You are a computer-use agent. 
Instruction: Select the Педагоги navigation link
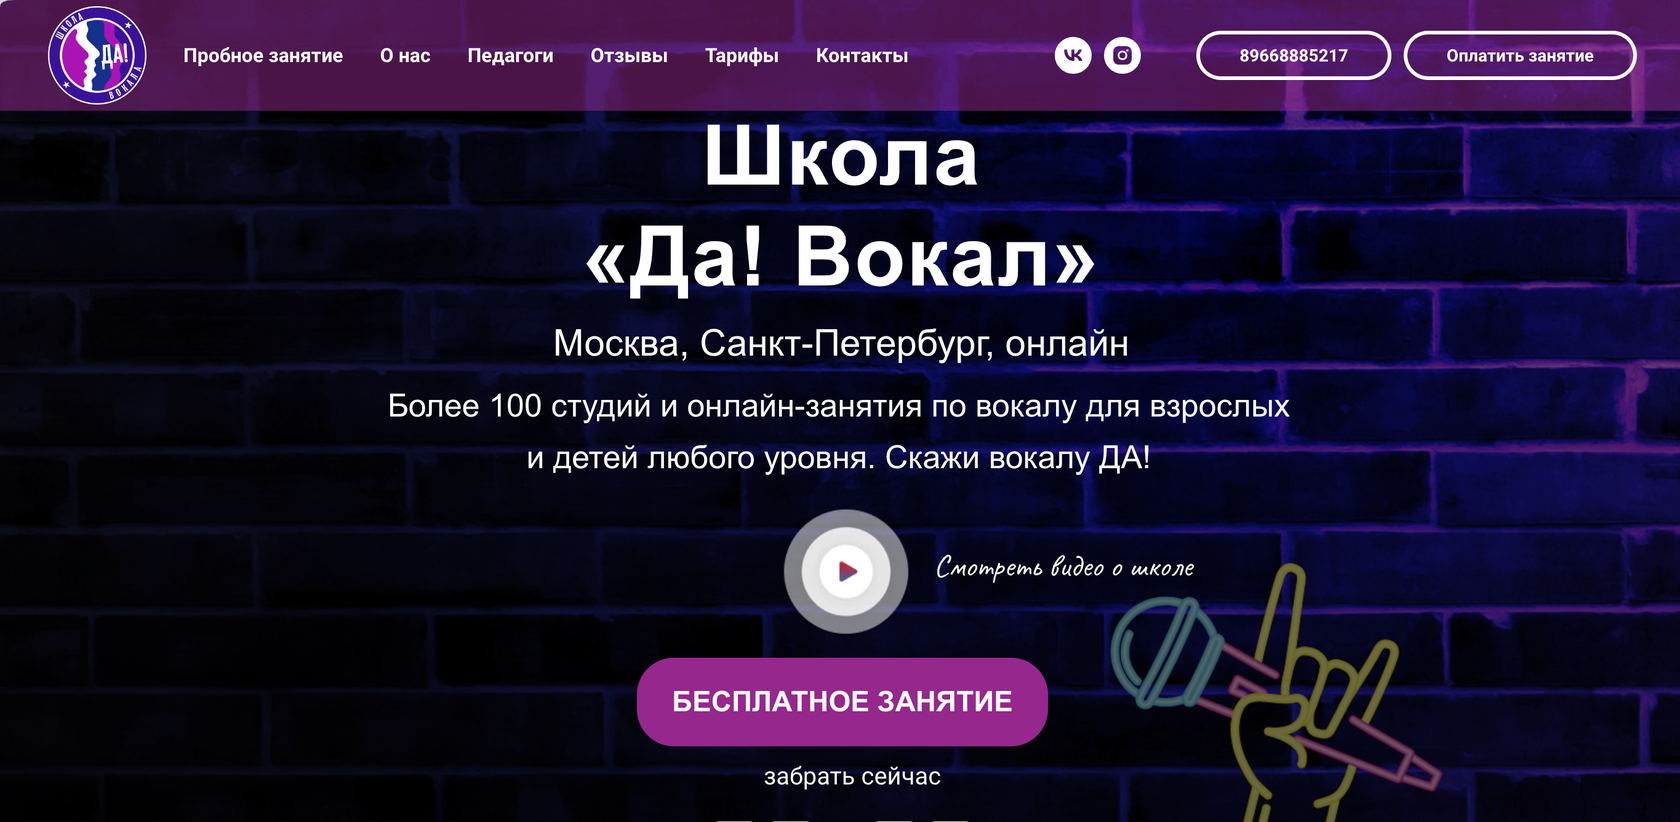pyautogui.click(x=510, y=56)
